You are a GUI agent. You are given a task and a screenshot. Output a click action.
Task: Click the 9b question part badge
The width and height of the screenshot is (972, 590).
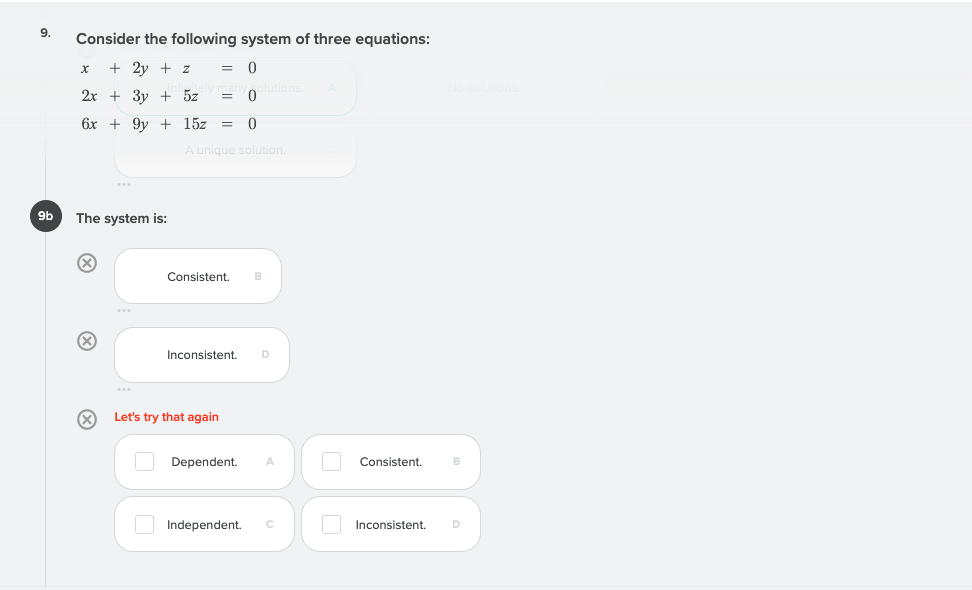(x=45, y=216)
